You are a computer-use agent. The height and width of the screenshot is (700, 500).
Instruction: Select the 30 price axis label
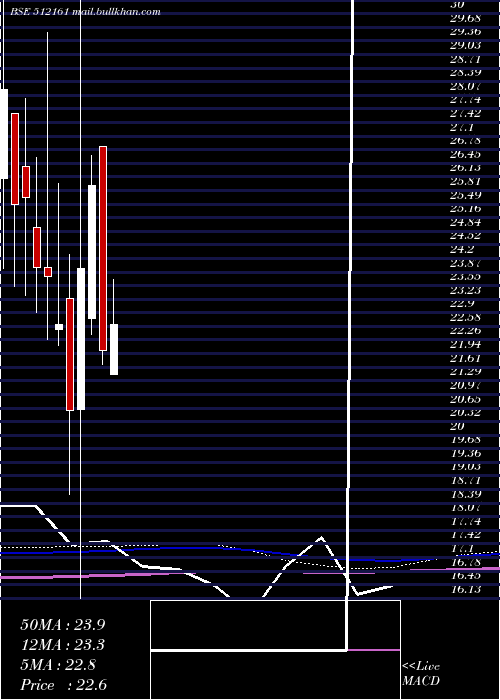pyautogui.click(x=458, y=4)
